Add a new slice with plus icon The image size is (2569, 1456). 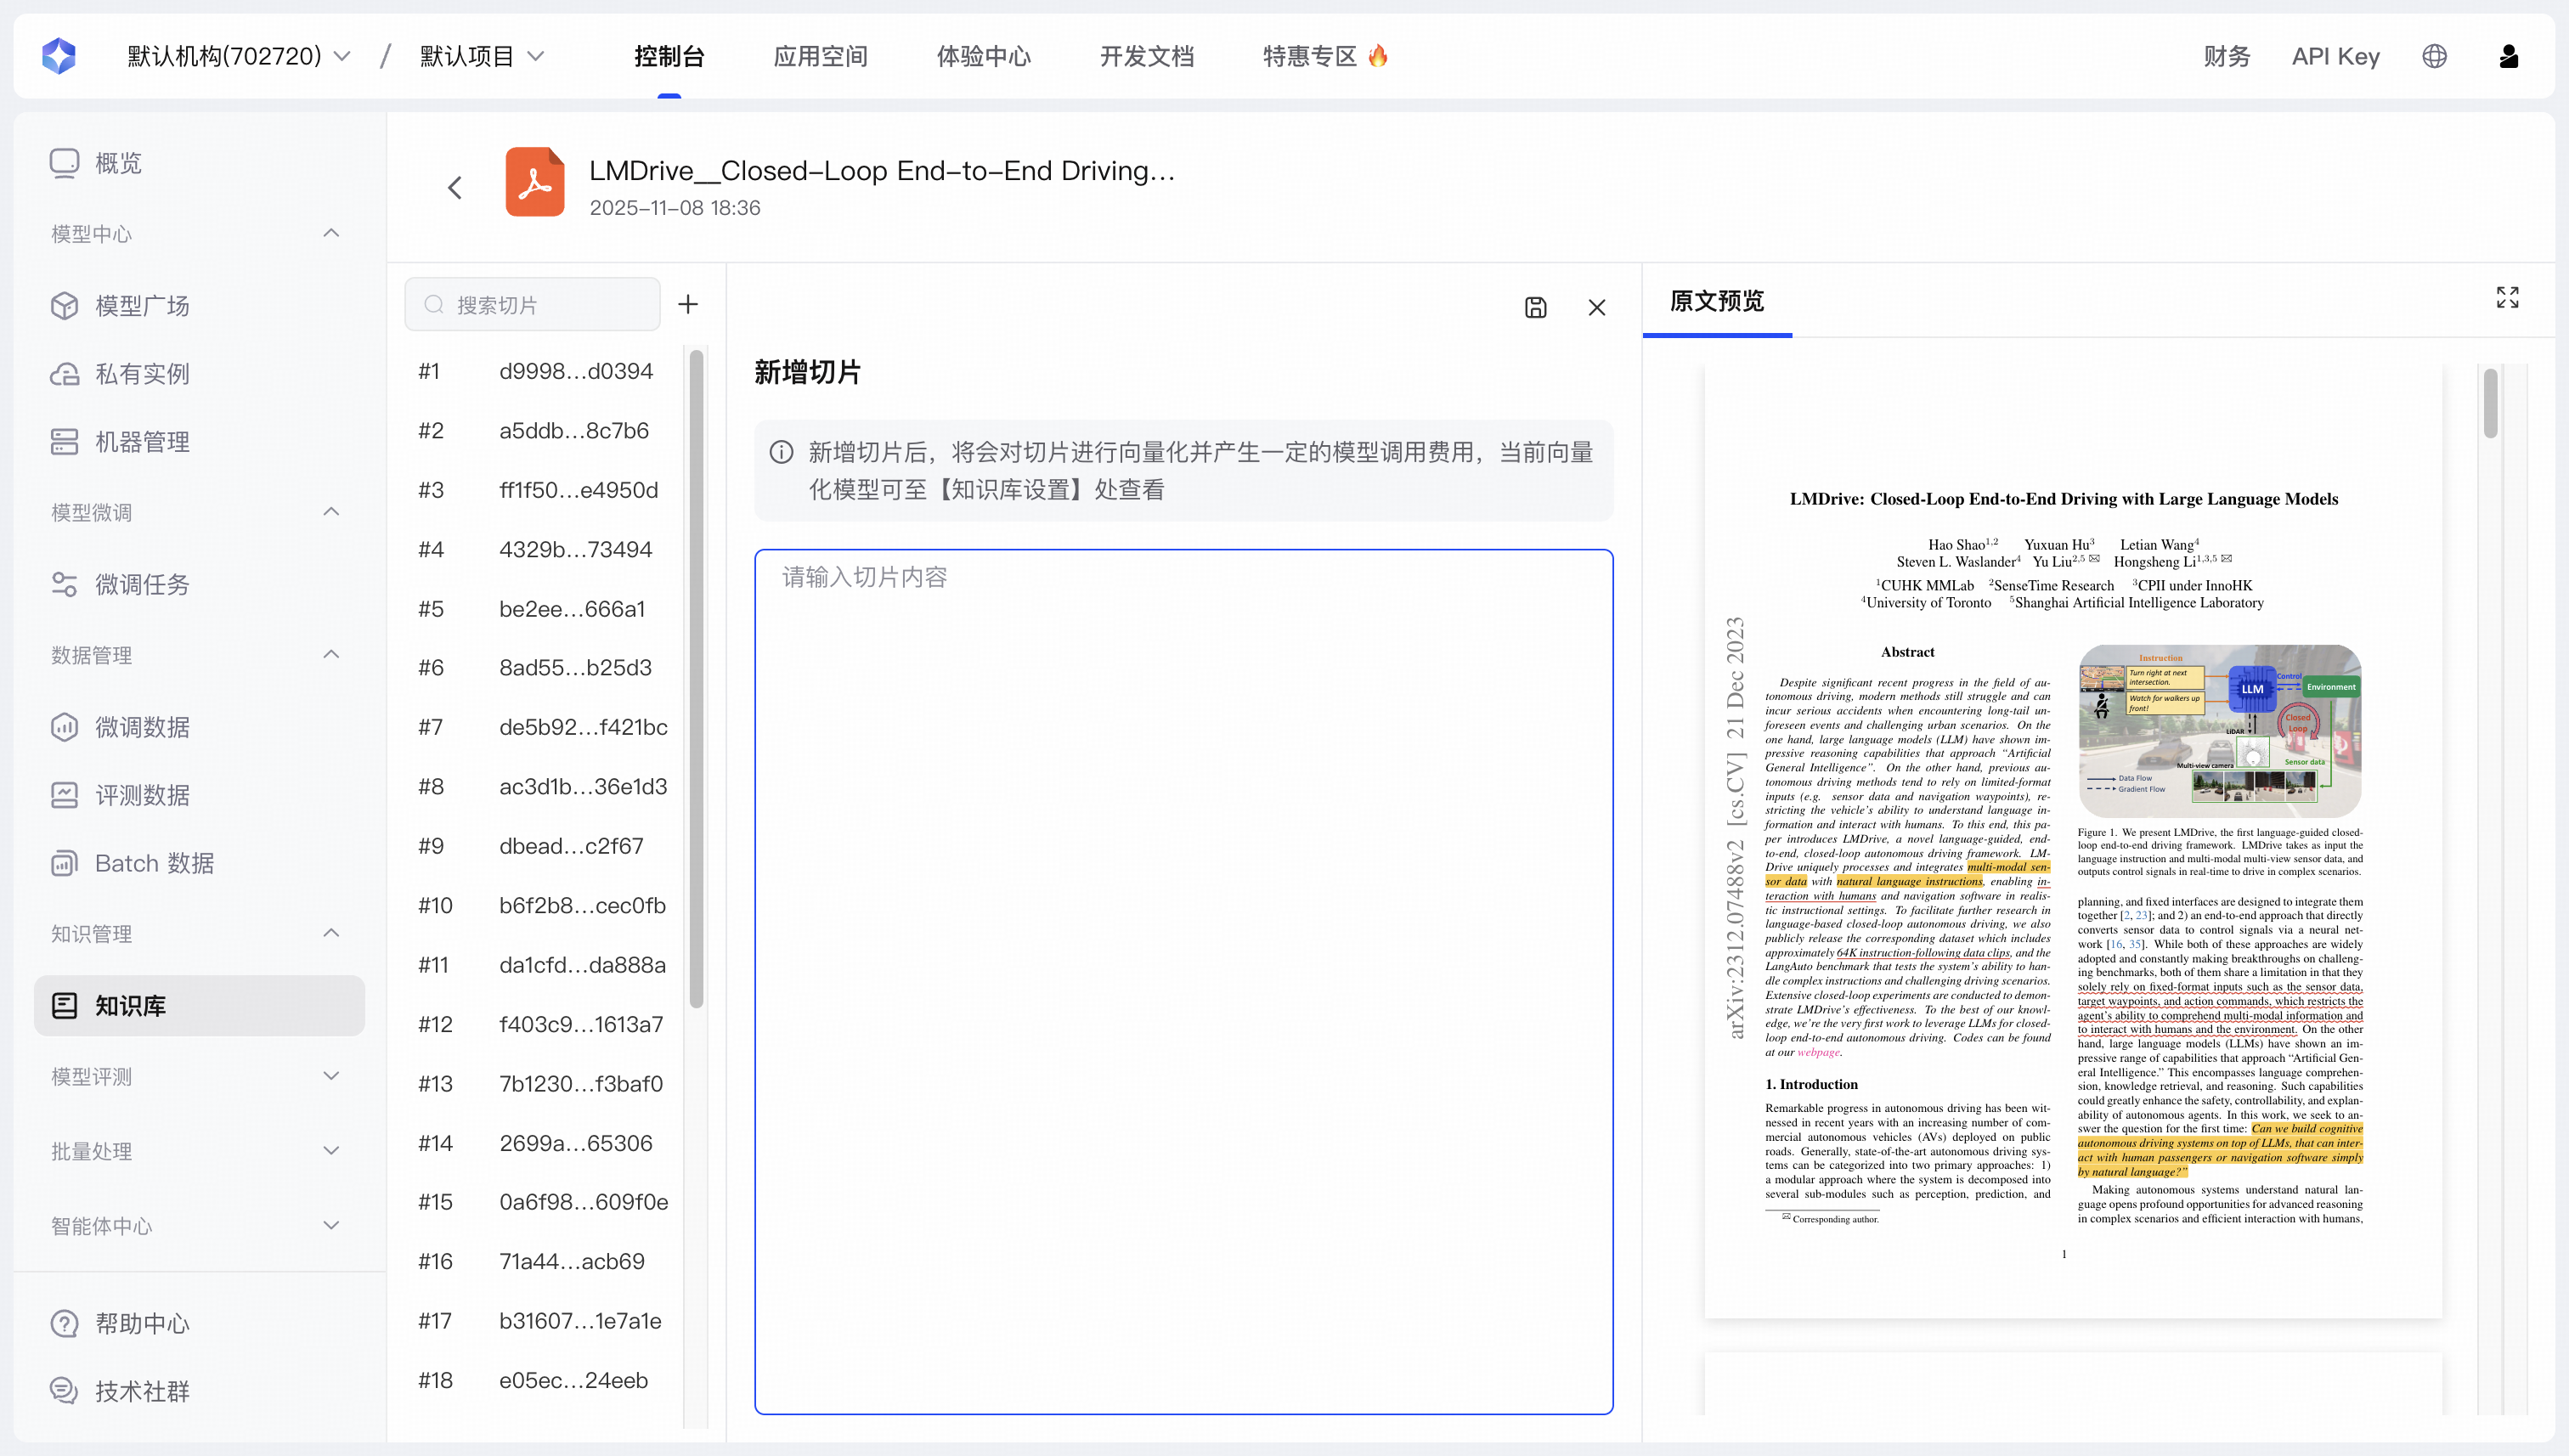click(x=688, y=304)
